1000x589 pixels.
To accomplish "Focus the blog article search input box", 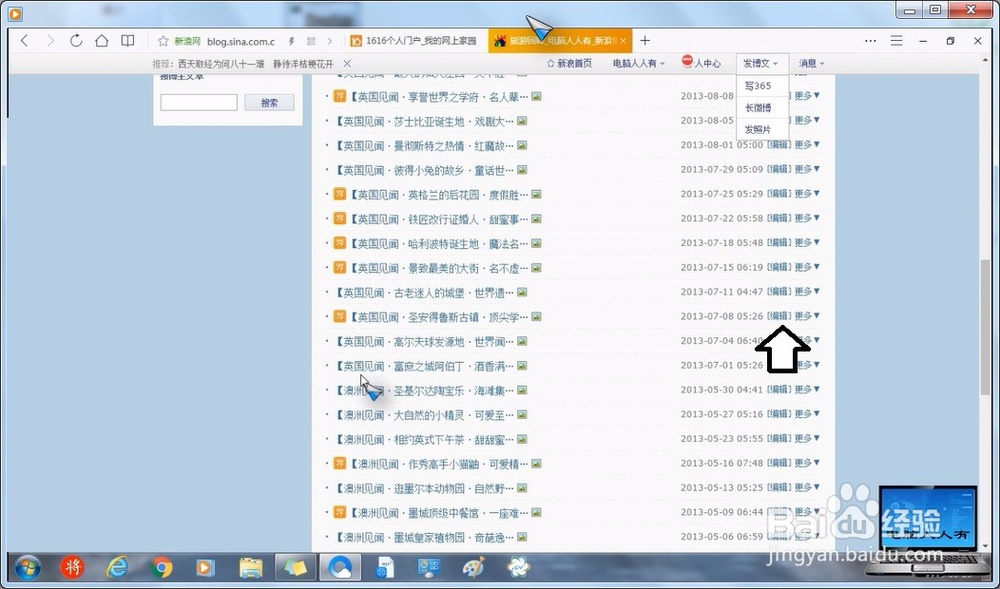I will coord(199,102).
